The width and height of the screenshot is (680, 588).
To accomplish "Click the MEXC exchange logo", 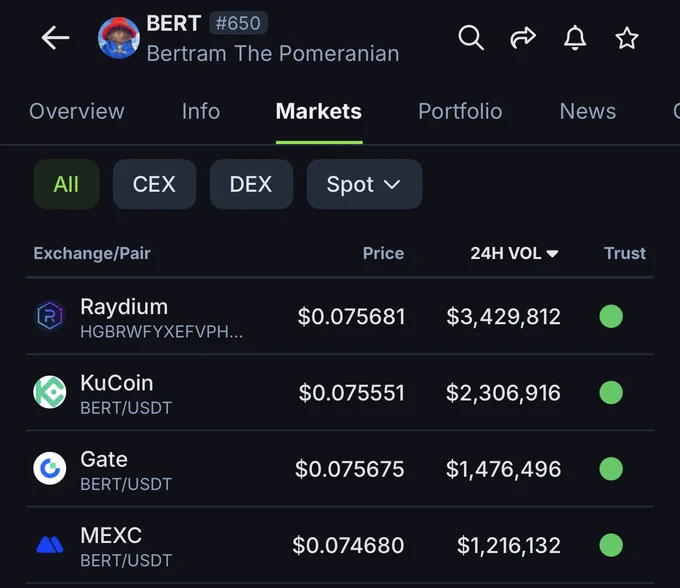I will pos(50,545).
